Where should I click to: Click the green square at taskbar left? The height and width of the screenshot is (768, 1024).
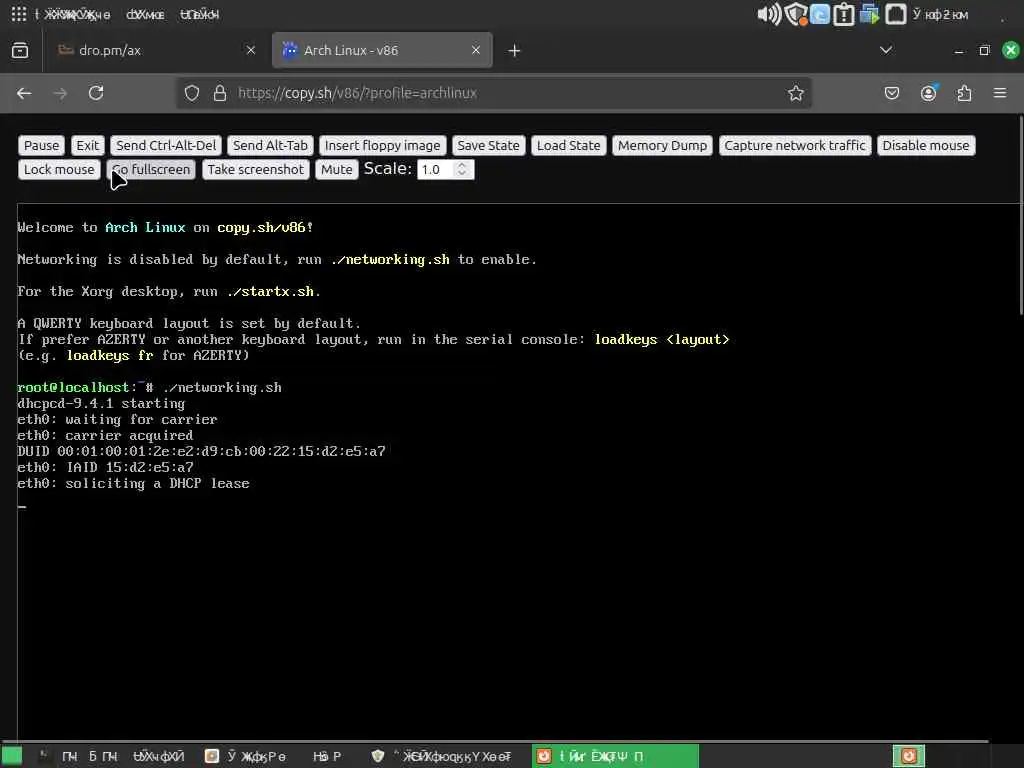(12, 756)
